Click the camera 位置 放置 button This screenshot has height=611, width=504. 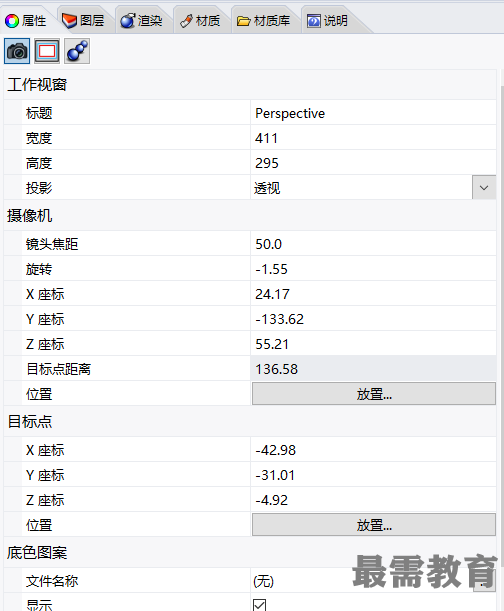coord(374,394)
